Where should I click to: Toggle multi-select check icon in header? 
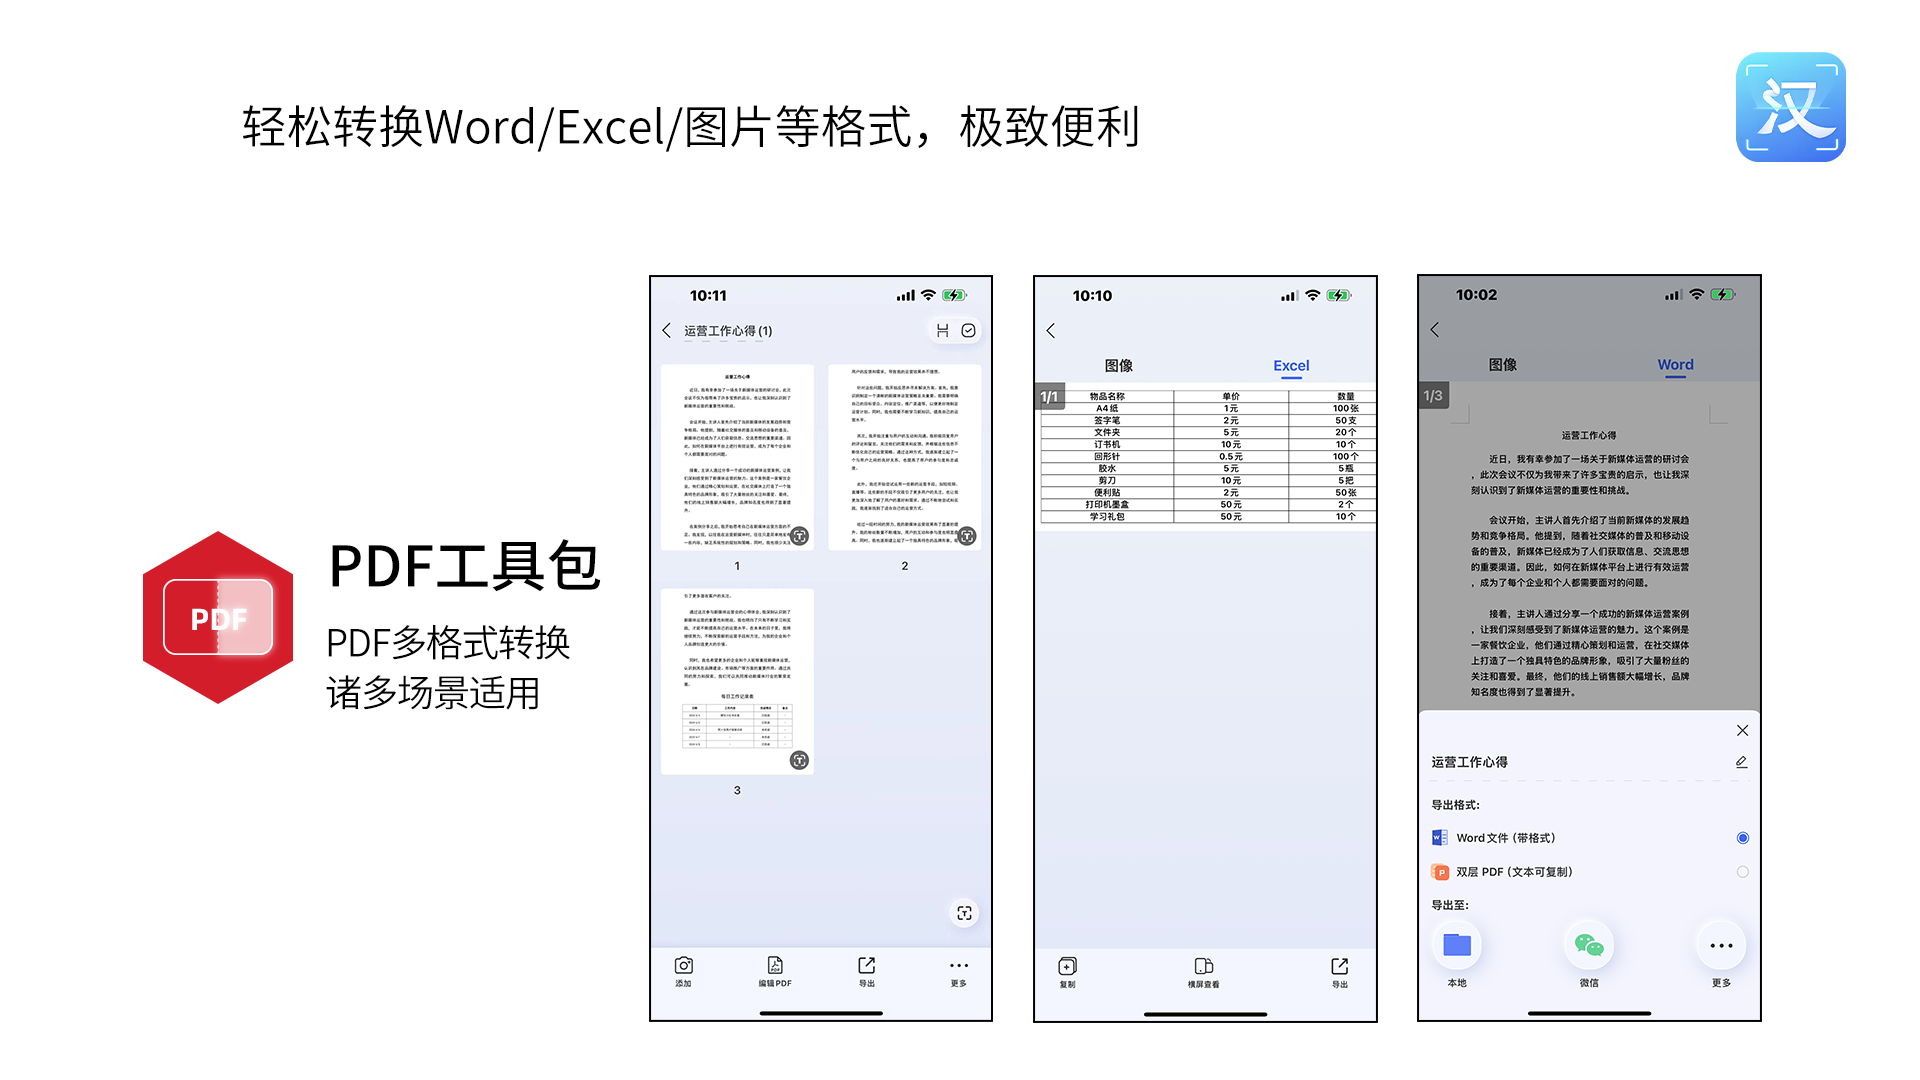[968, 331]
